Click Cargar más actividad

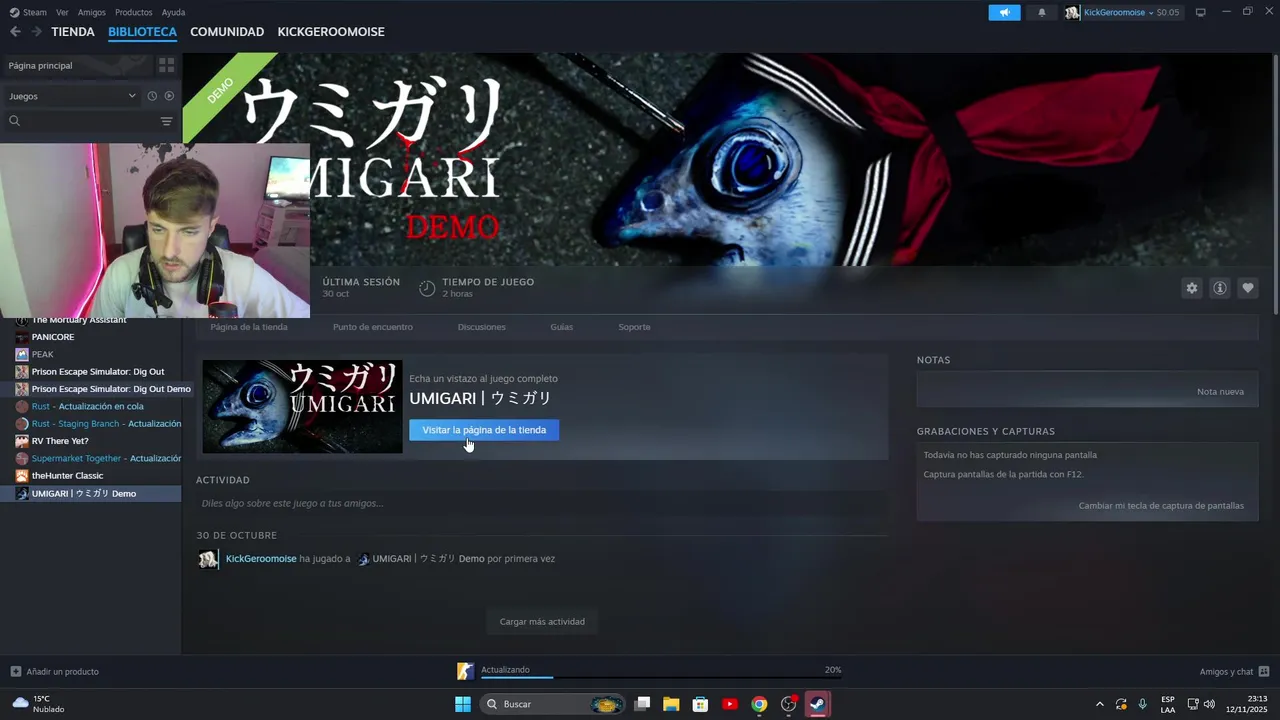point(542,621)
